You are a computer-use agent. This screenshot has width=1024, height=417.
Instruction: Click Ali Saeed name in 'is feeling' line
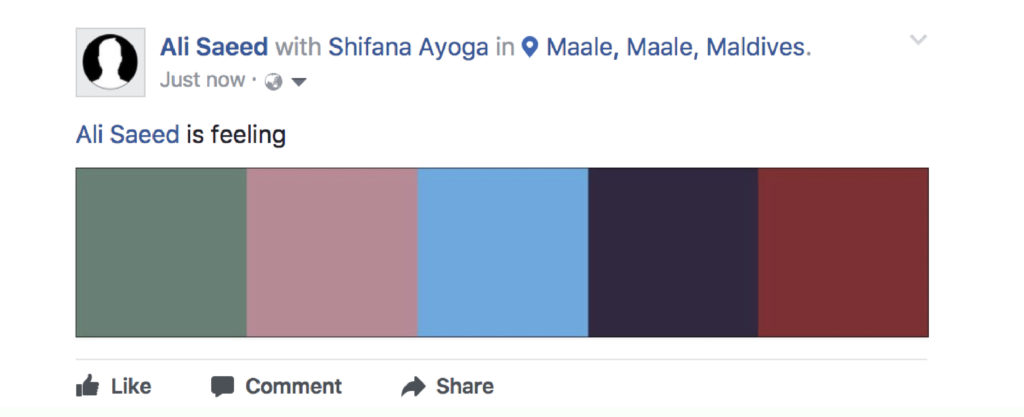(127, 135)
